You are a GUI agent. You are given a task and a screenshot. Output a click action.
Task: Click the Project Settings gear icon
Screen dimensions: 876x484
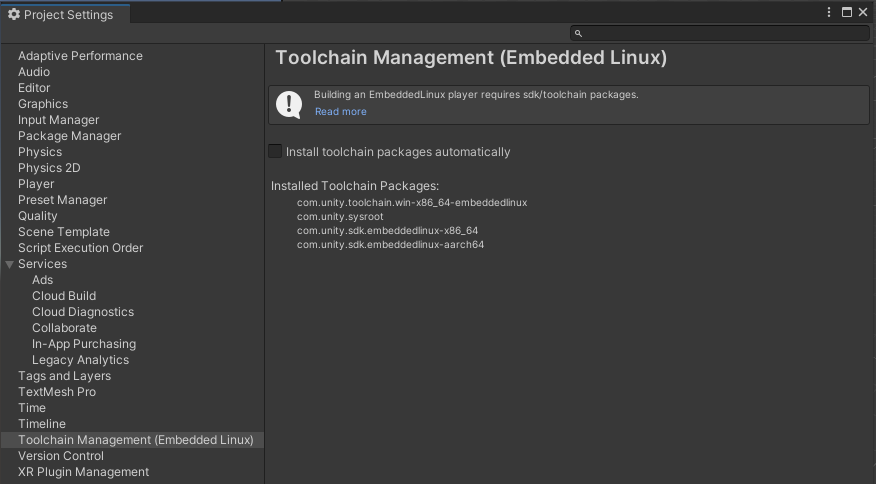[14, 14]
